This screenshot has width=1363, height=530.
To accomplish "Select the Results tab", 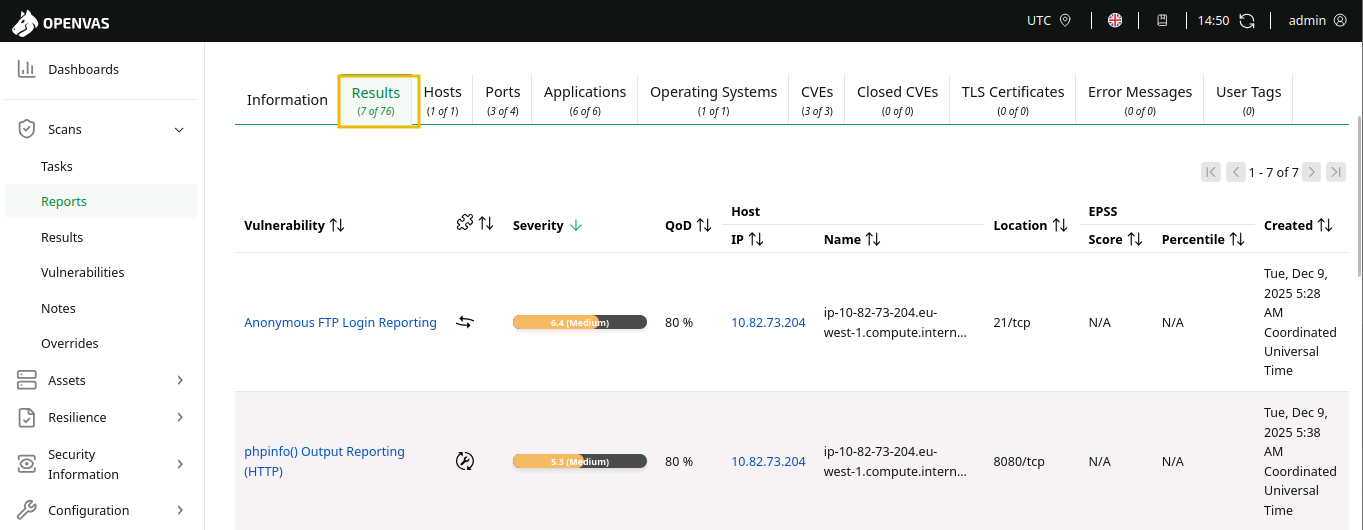I will pyautogui.click(x=376, y=100).
